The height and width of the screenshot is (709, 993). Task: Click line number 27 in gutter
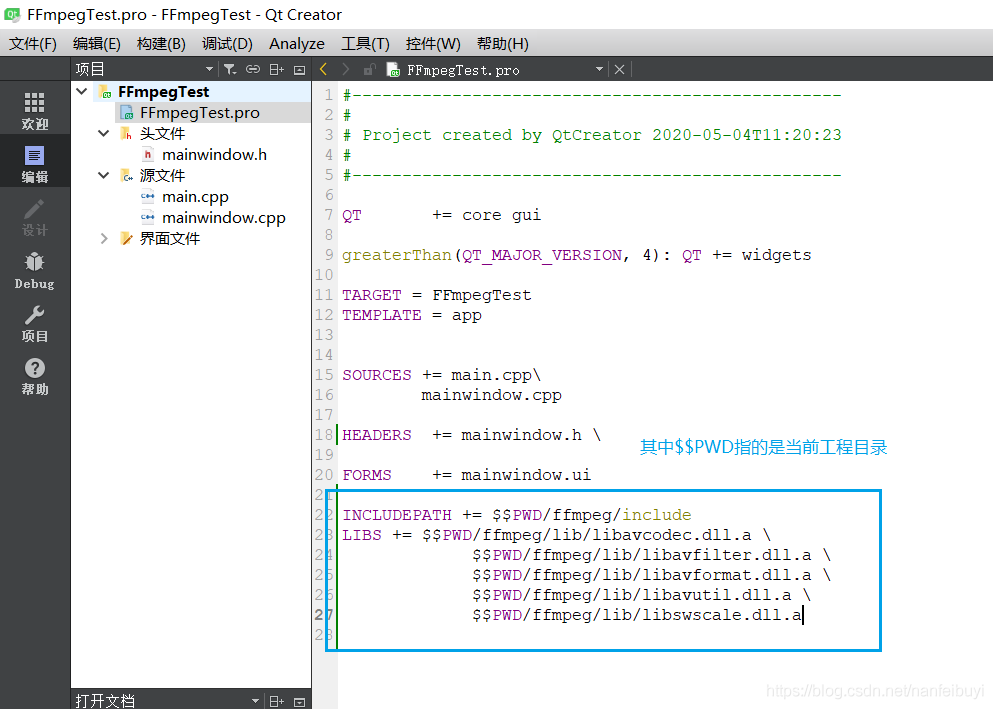[324, 615]
